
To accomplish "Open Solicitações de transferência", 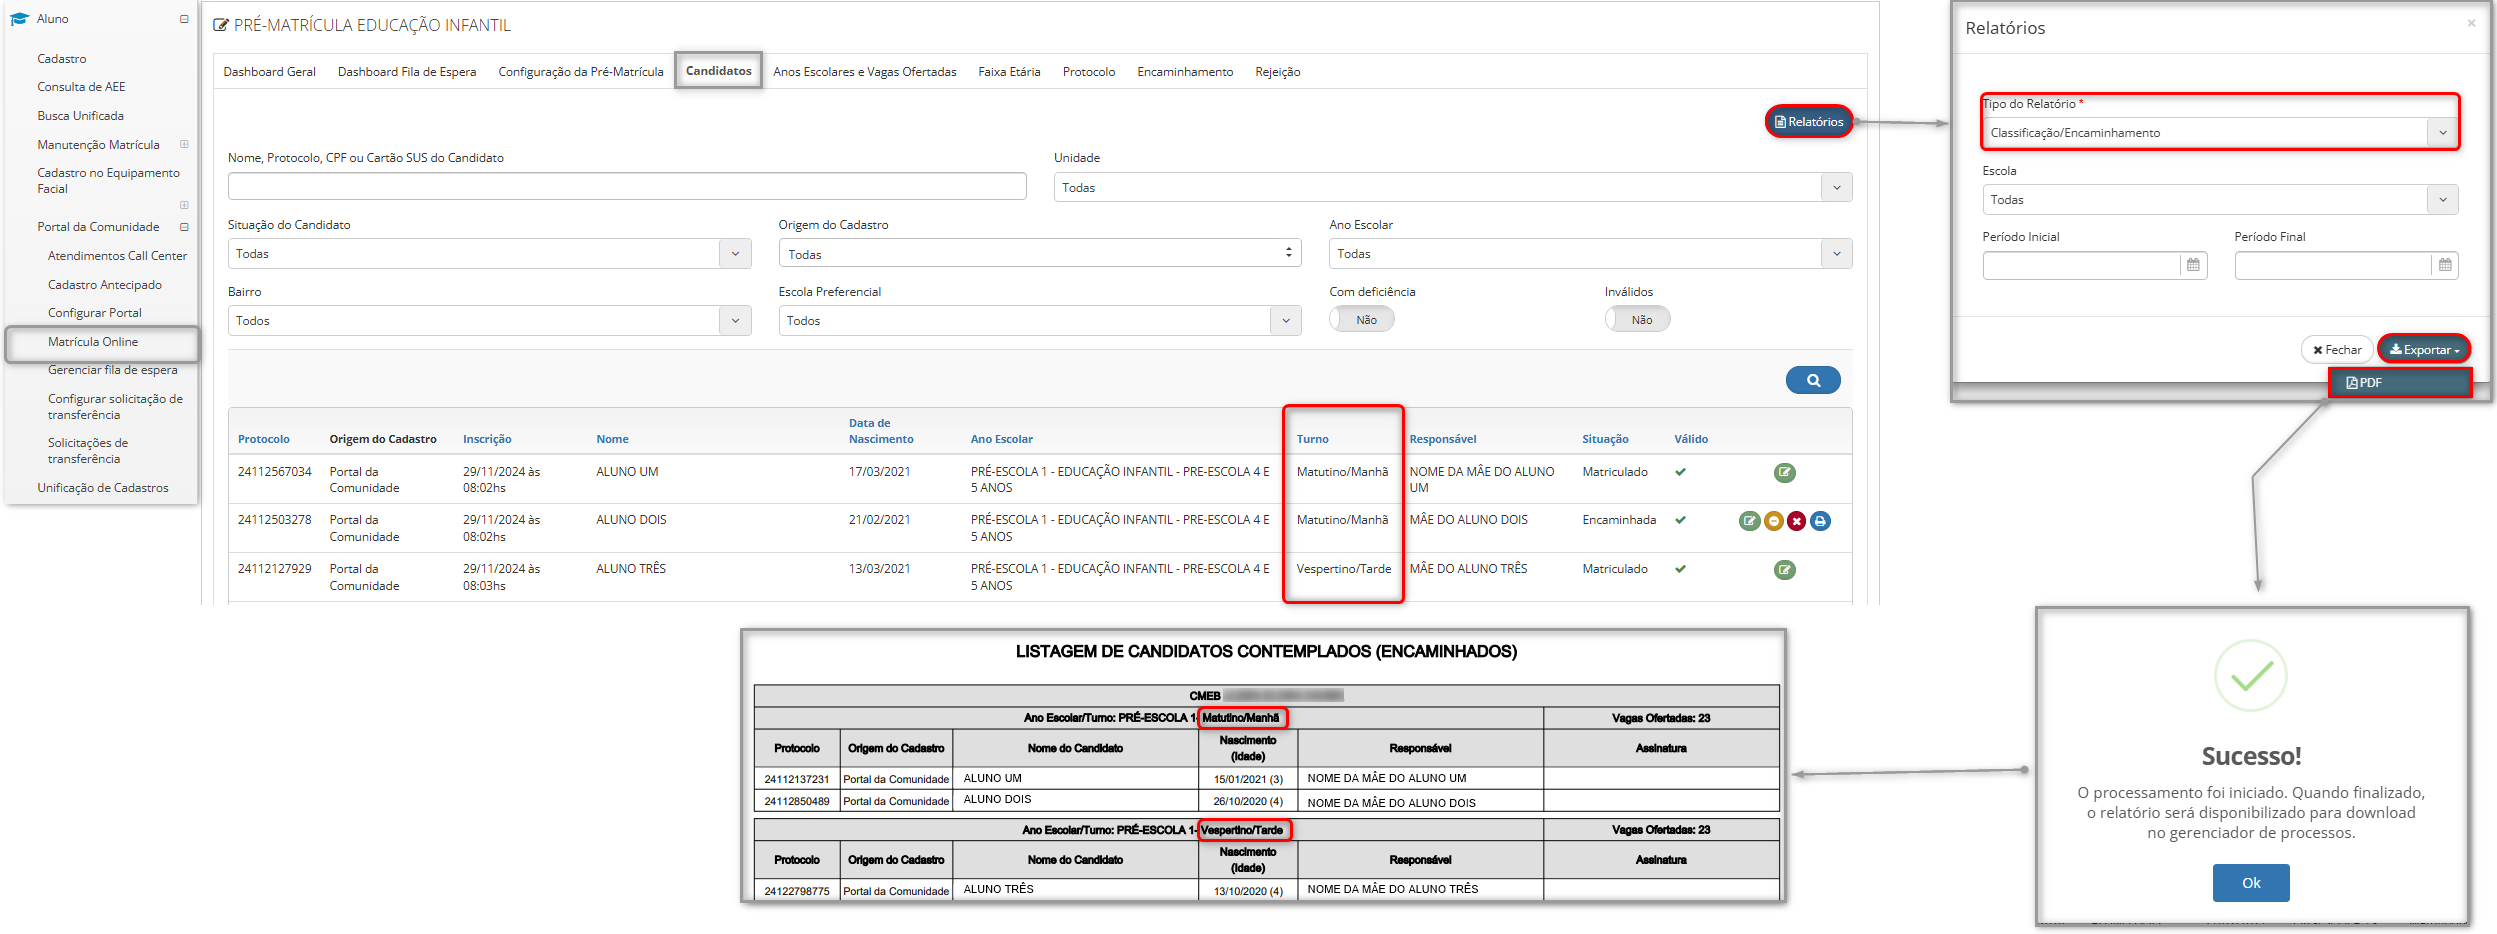I will pos(88,451).
